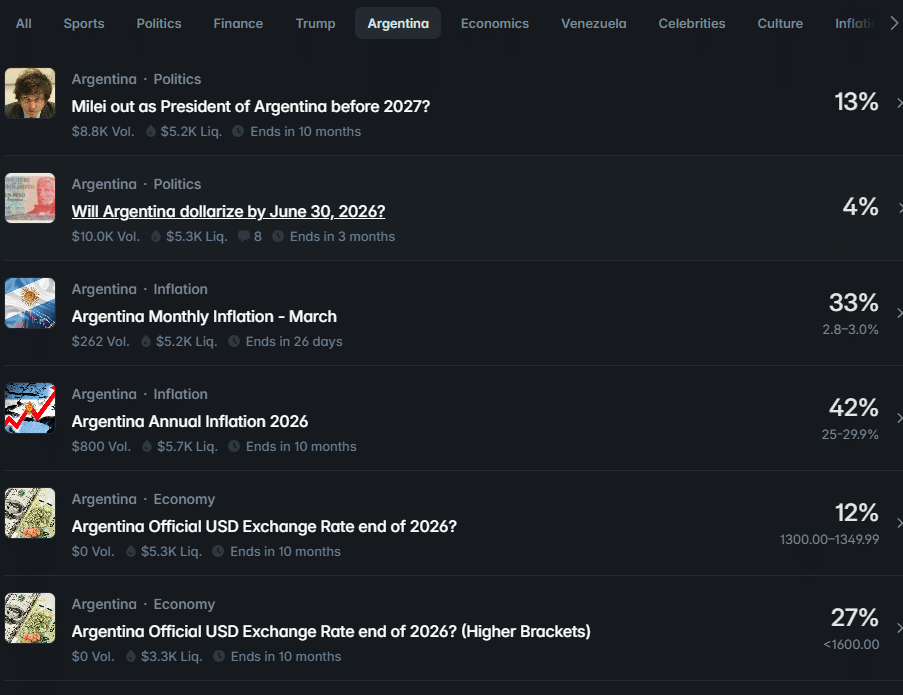The height and width of the screenshot is (695, 903).
Task: Click the comment bubble icon showing 8
Action: (x=243, y=237)
